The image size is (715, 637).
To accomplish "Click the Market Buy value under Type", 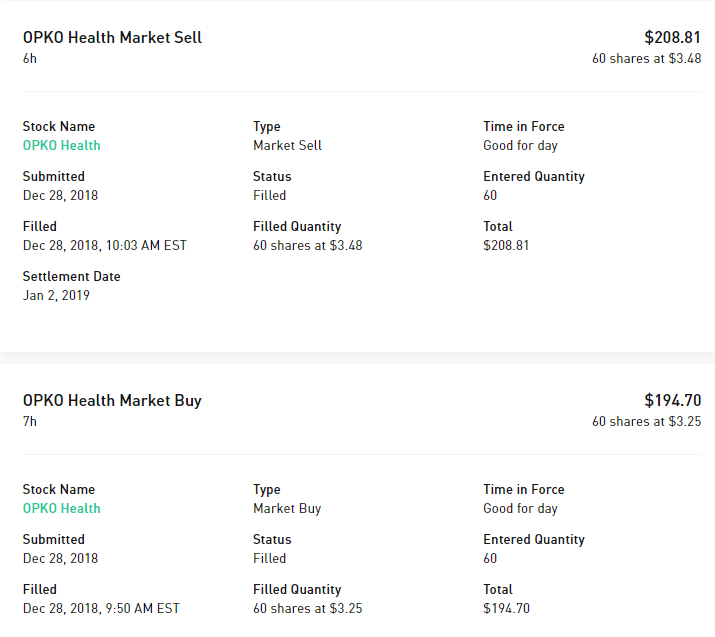I will (x=287, y=509).
